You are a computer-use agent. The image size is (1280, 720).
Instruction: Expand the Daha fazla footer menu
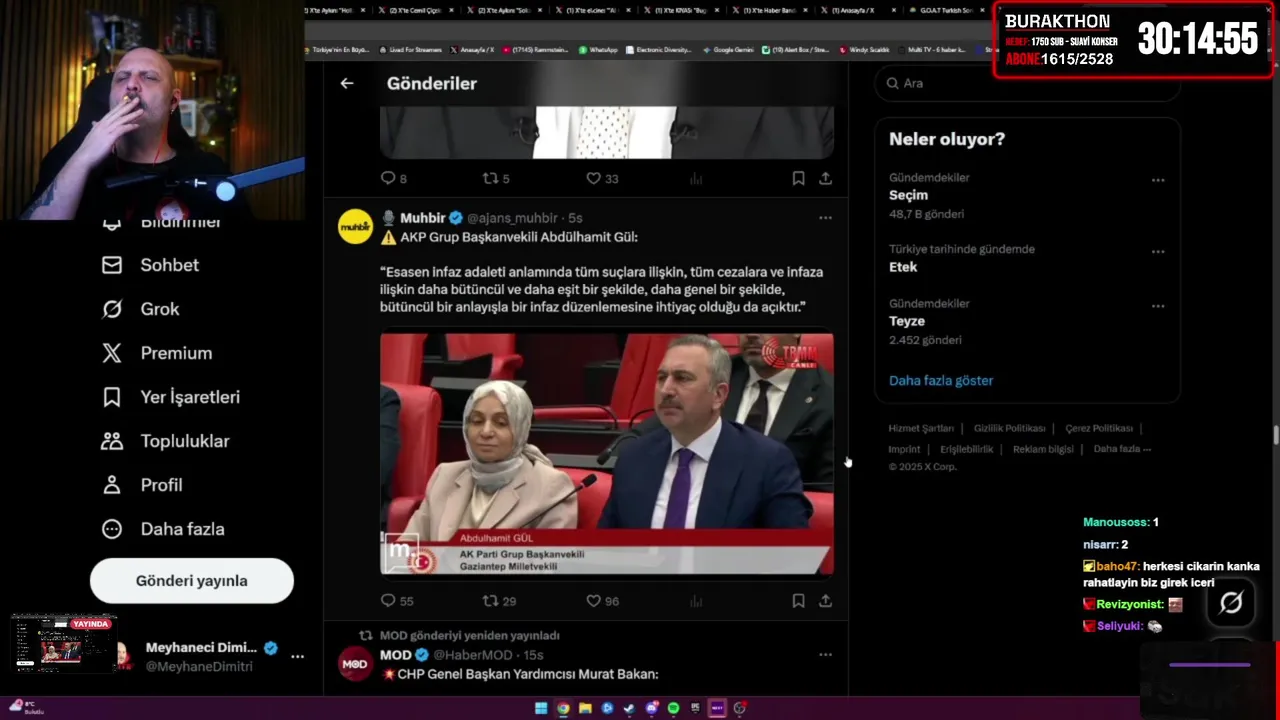(1122, 449)
